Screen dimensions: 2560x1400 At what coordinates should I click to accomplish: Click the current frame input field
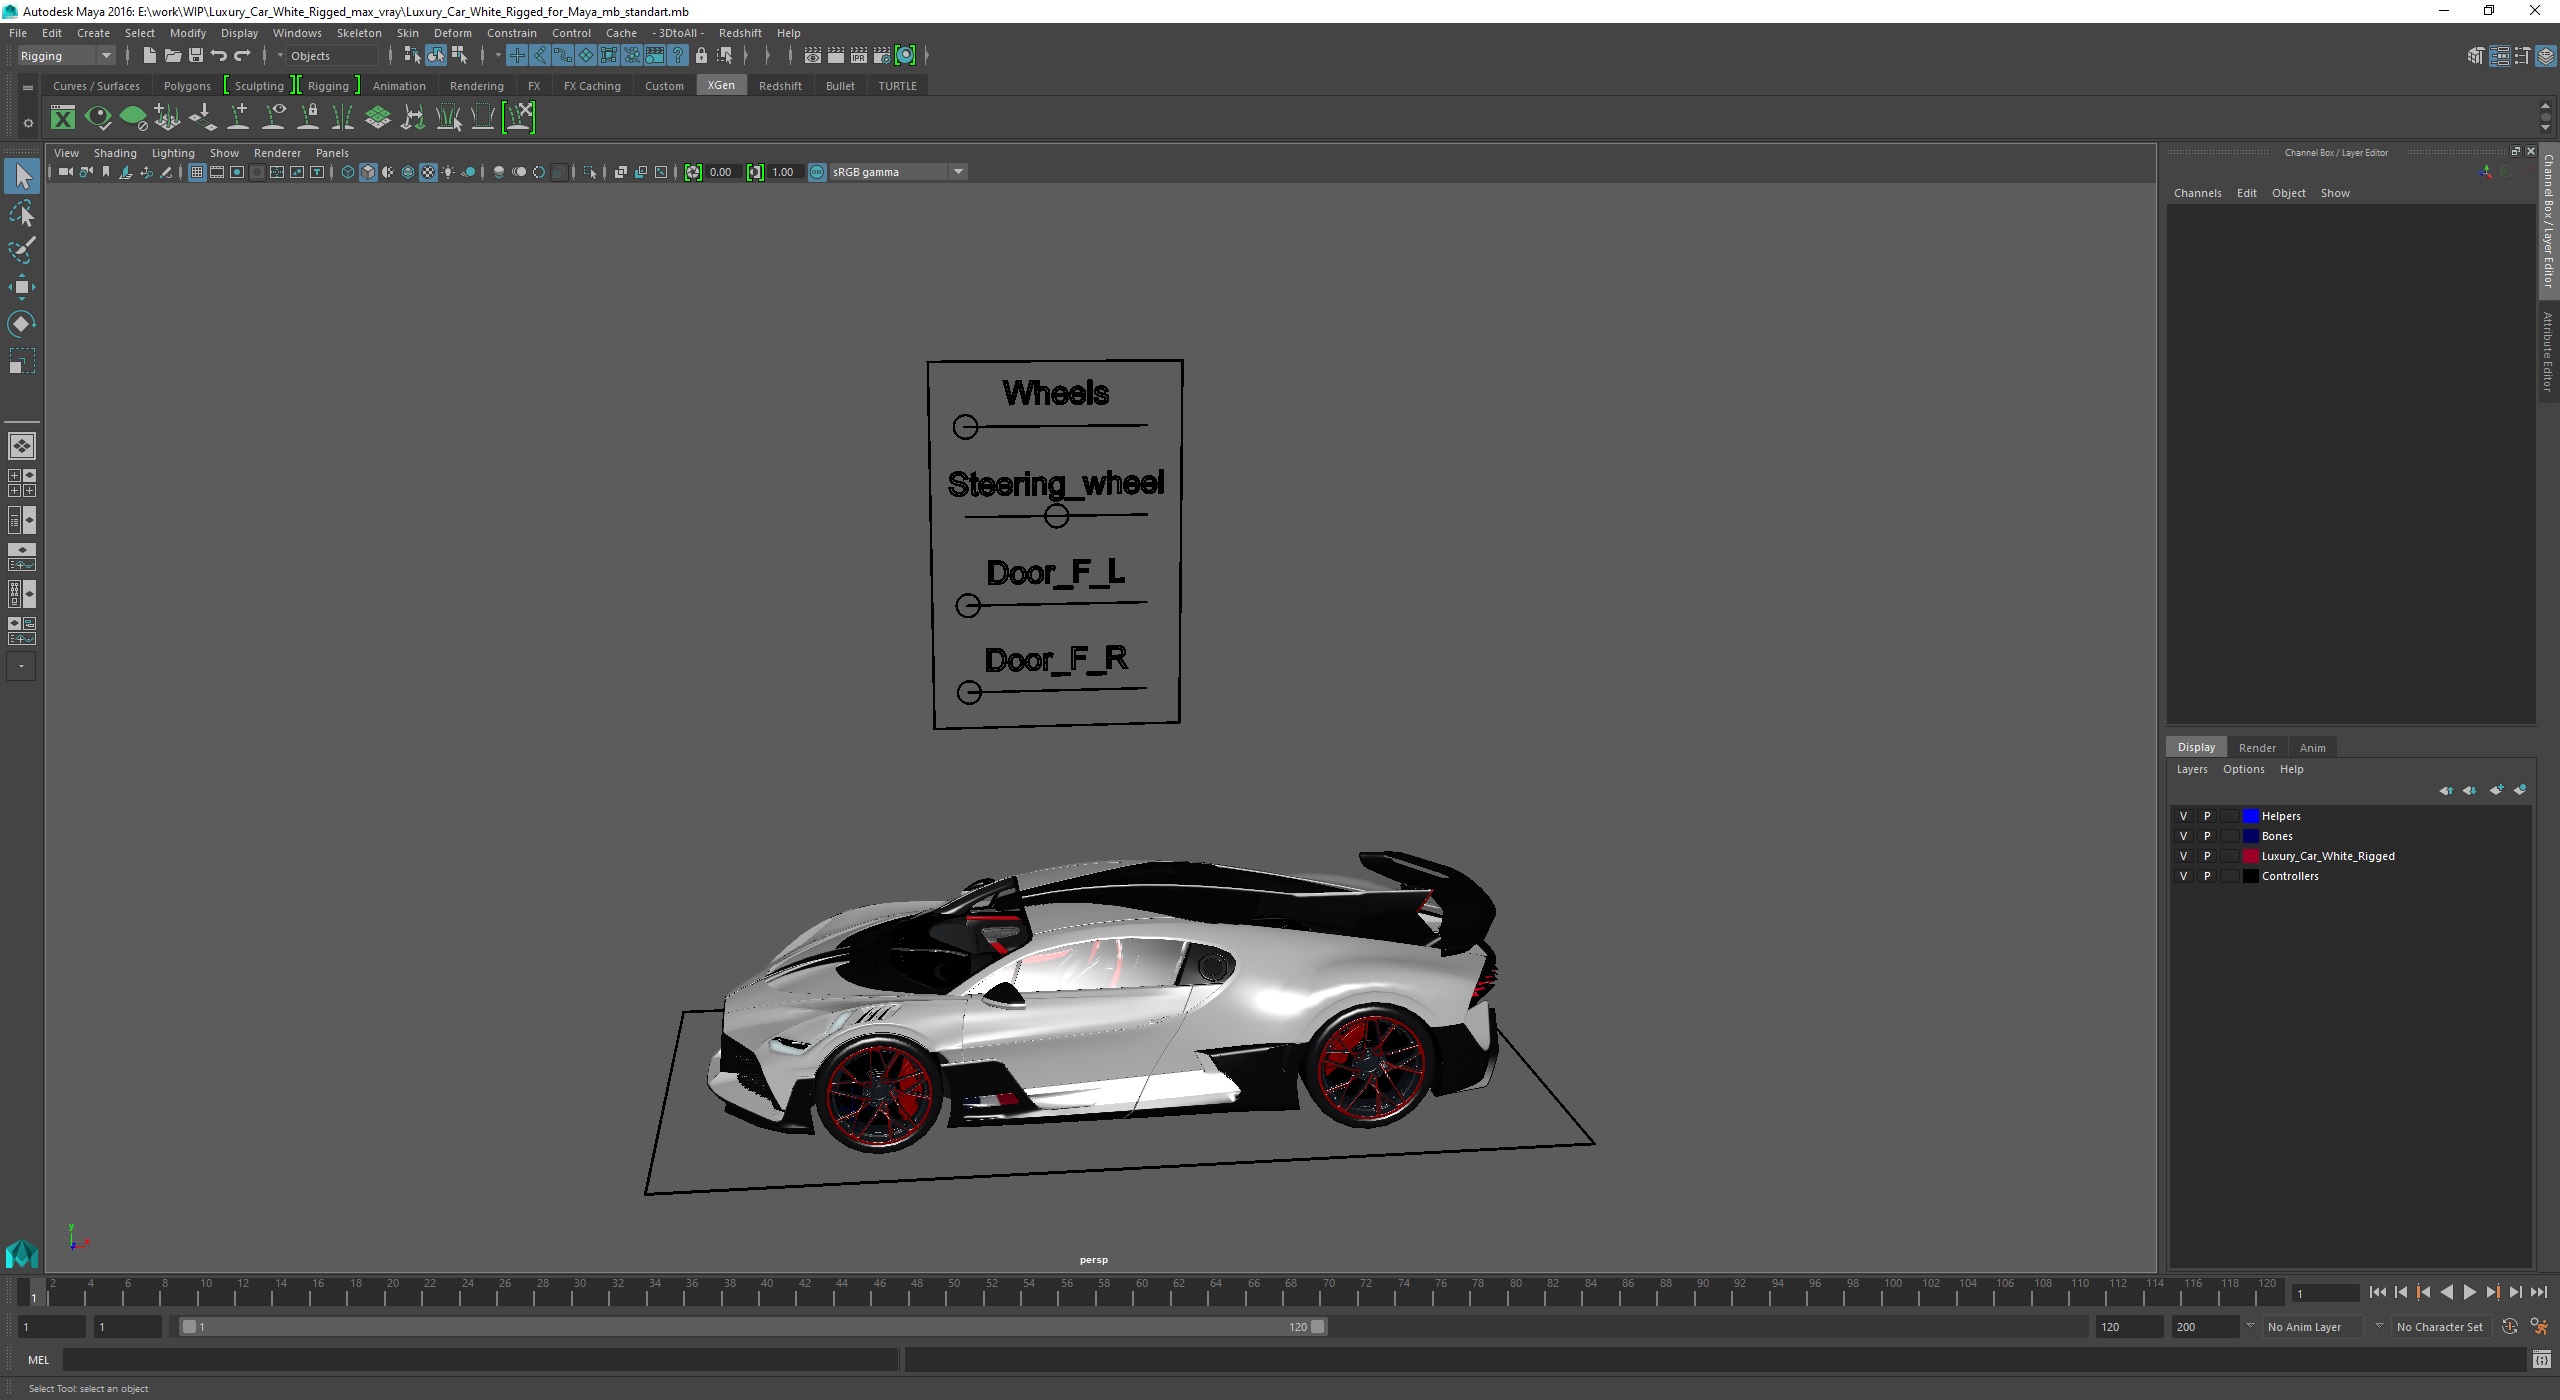tap(2325, 1294)
